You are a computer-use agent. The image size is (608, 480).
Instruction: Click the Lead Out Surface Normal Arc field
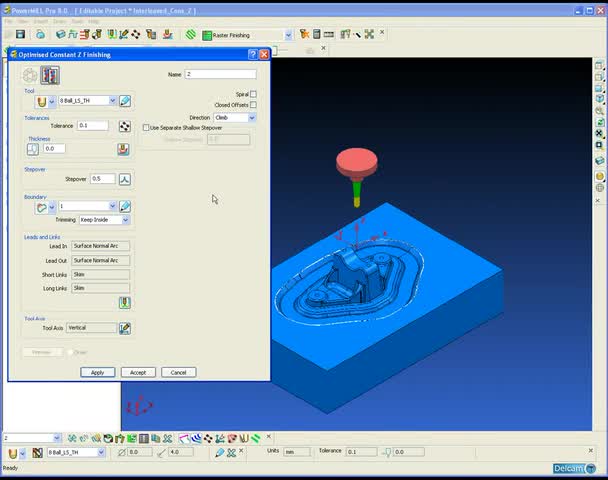(x=100, y=261)
